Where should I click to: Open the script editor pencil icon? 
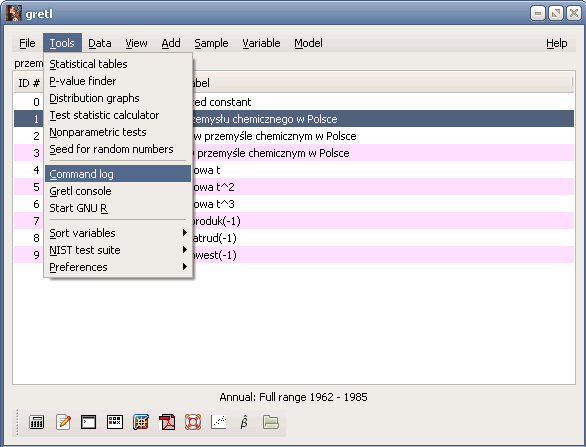pyautogui.click(x=63, y=422)
